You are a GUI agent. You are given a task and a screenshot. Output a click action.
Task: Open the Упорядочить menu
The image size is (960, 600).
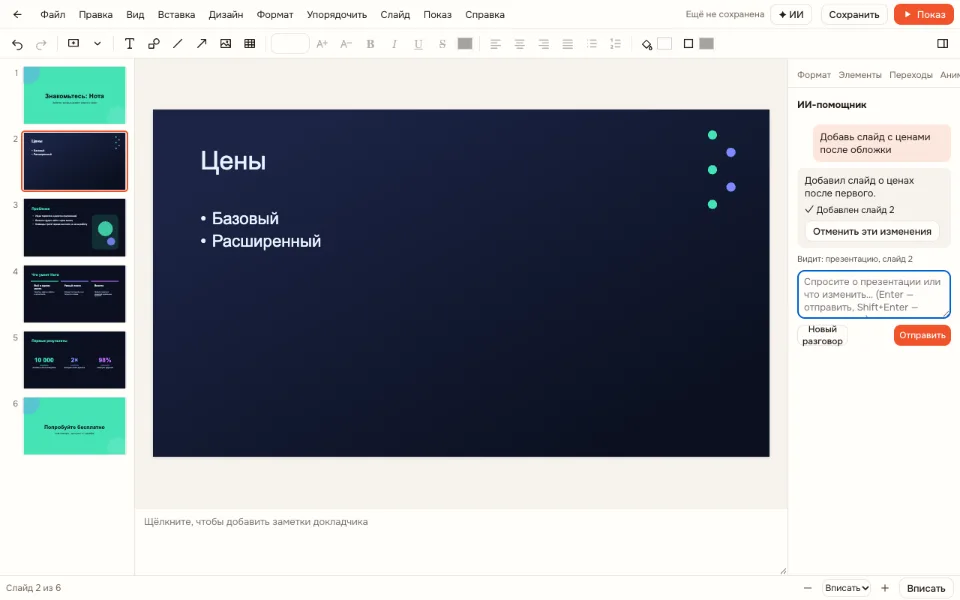point(337,15)
